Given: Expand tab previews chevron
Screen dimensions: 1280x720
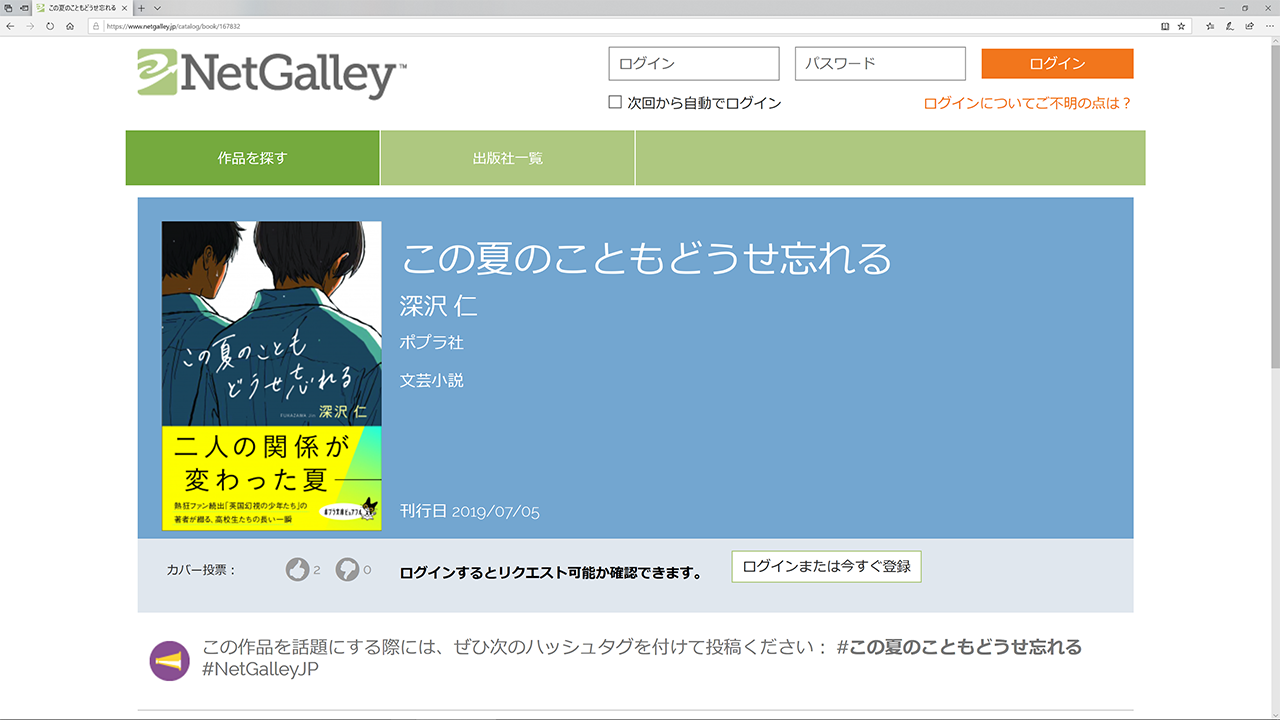Looking at the screenshot, I should pyautogui.click(x=157, y=8).
